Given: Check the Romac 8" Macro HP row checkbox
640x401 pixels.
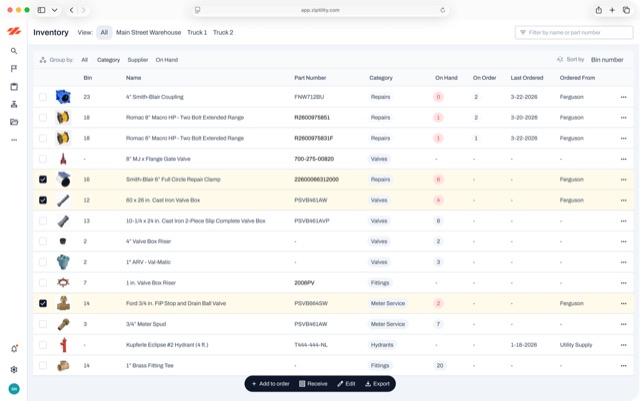Looking at the screenshot, I should click(43, 118).
